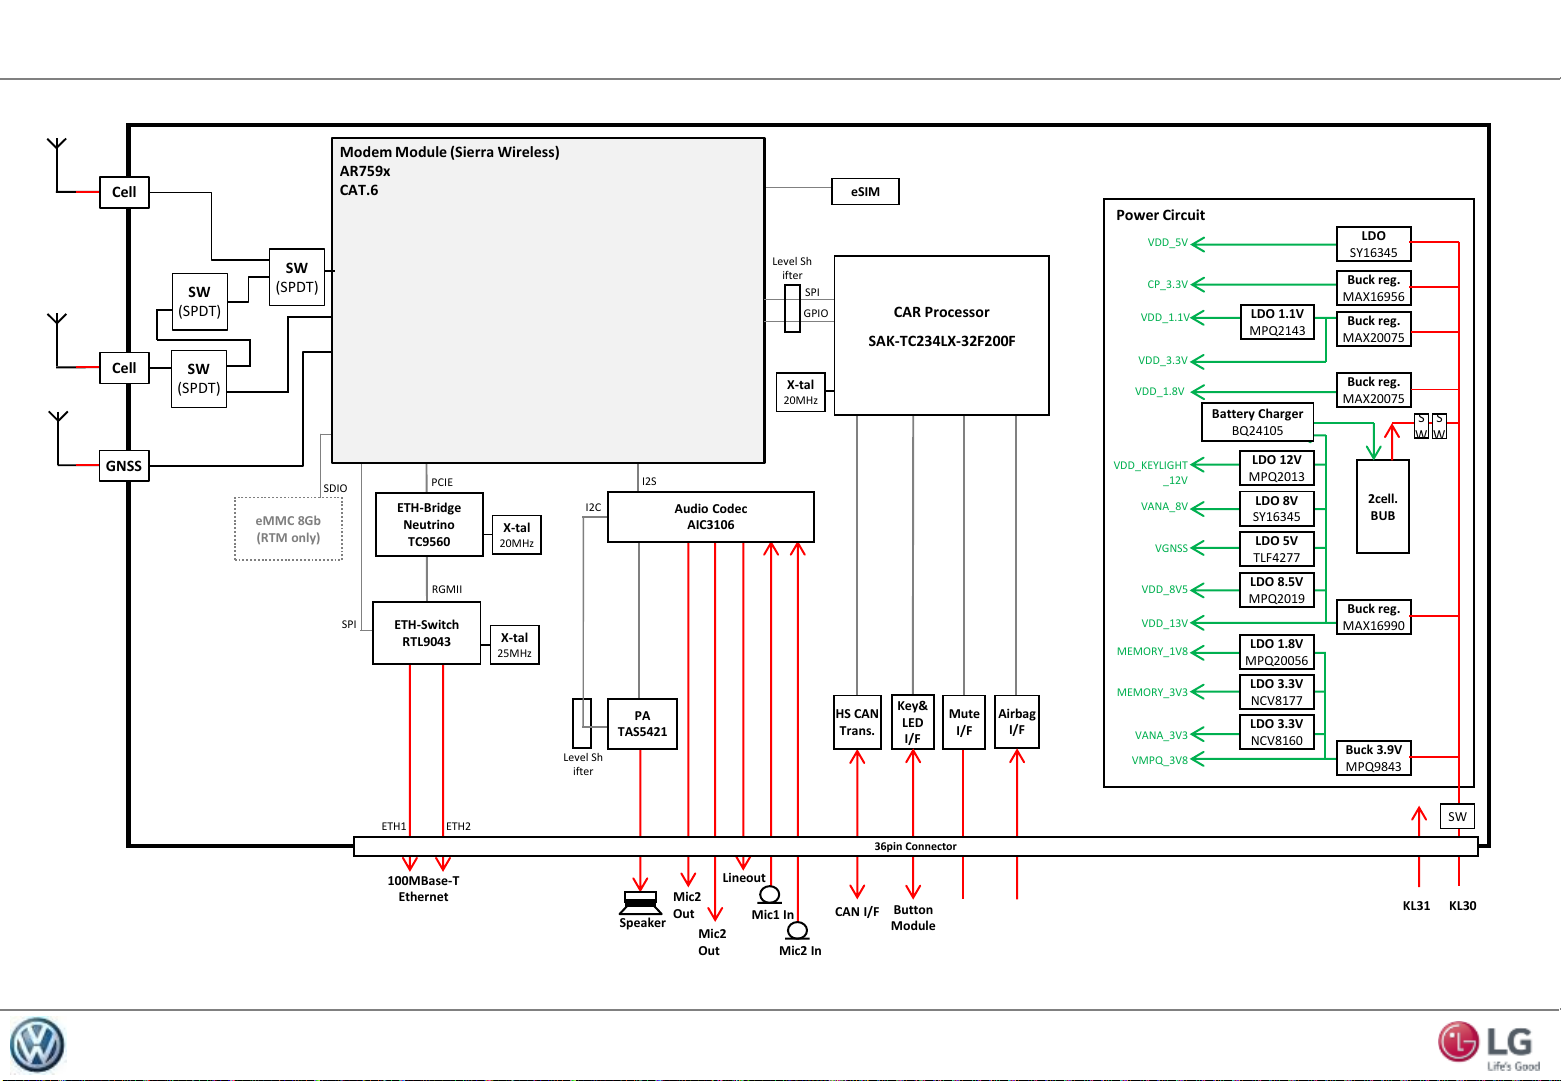Image resolution: width=1561 pixels, height=1081 pixels.
Task: Click the VDD_13V rail label
Action: (1164, 624)
